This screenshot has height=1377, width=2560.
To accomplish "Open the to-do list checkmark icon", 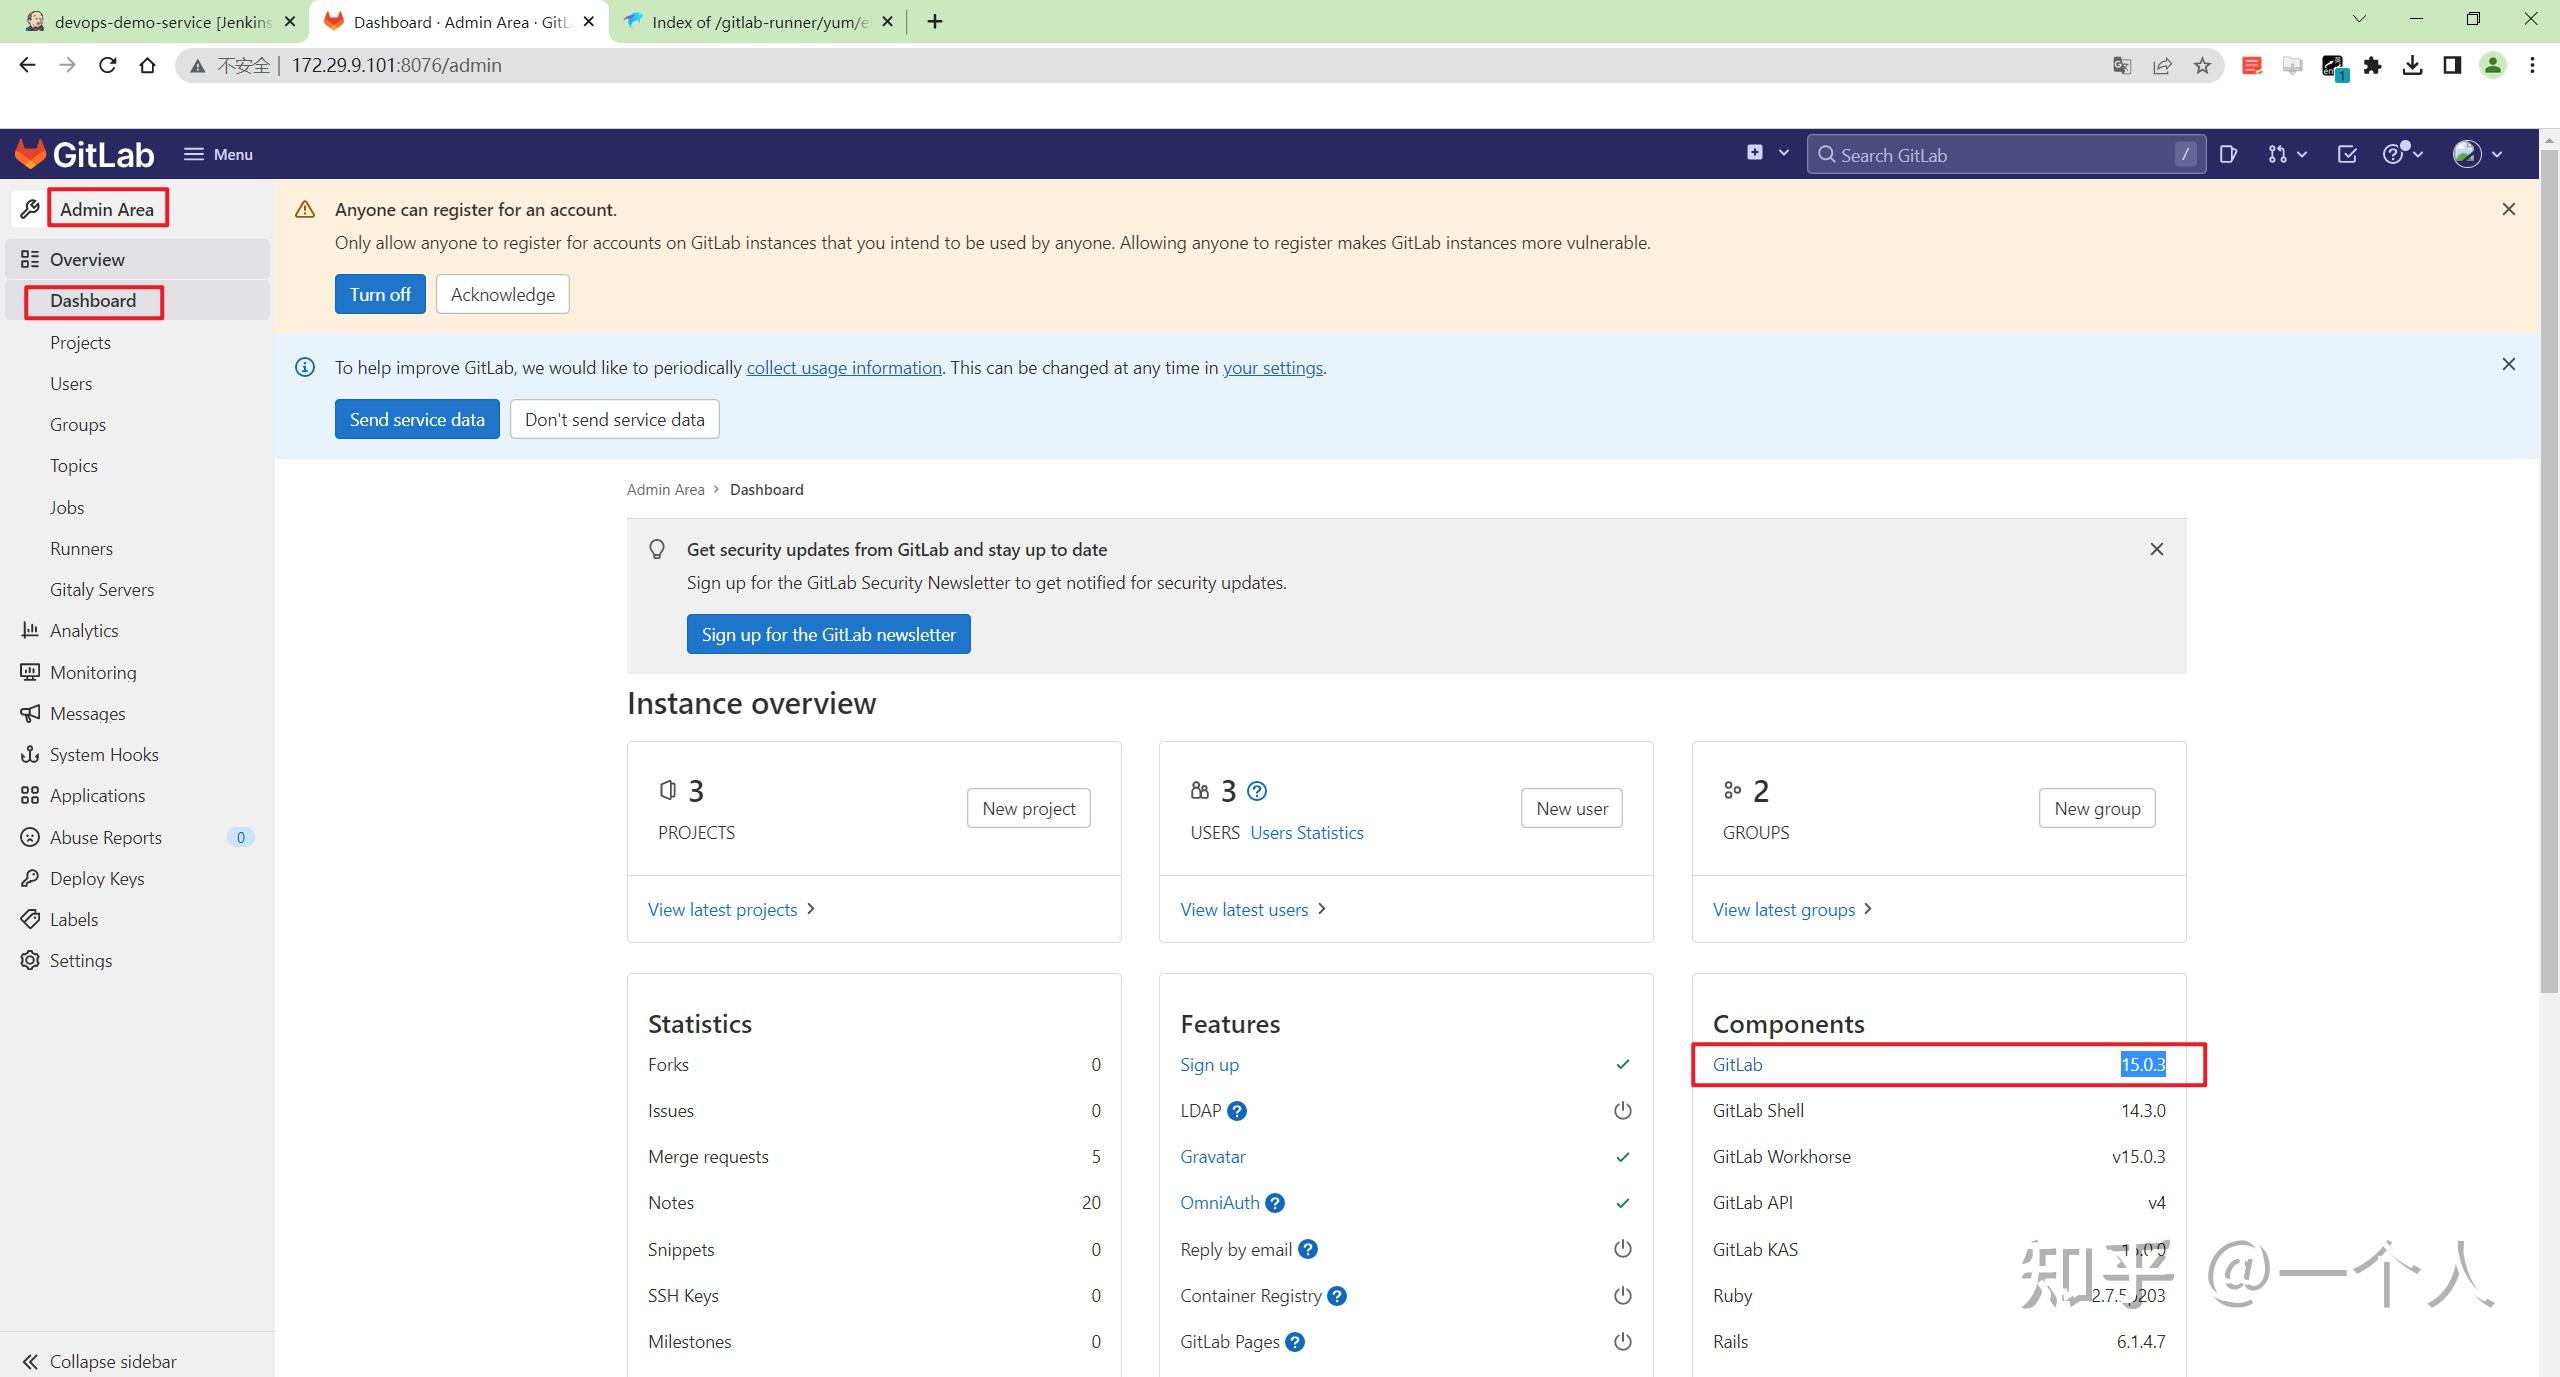I will pyautogui.click(x=2347, y=154).
